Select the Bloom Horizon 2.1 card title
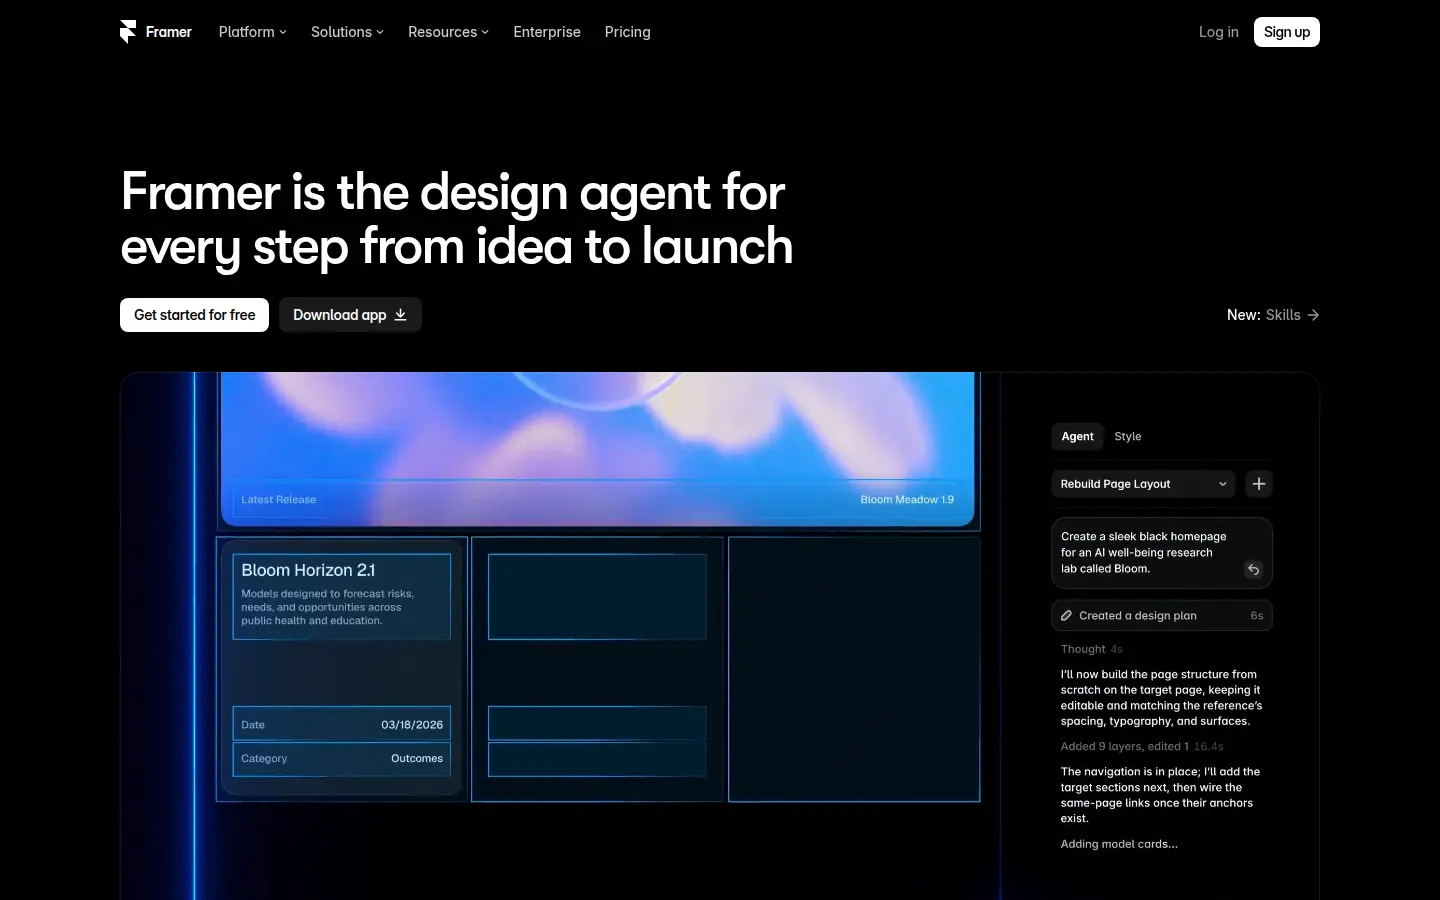Viewport: 1440px width, 900px height. 308,570
